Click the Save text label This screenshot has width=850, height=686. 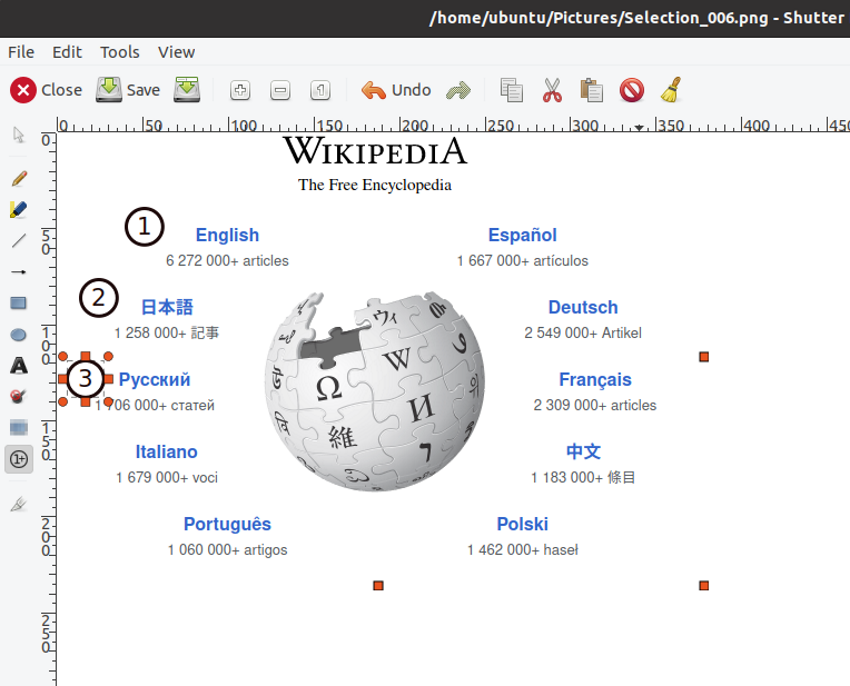click(143, 90)
